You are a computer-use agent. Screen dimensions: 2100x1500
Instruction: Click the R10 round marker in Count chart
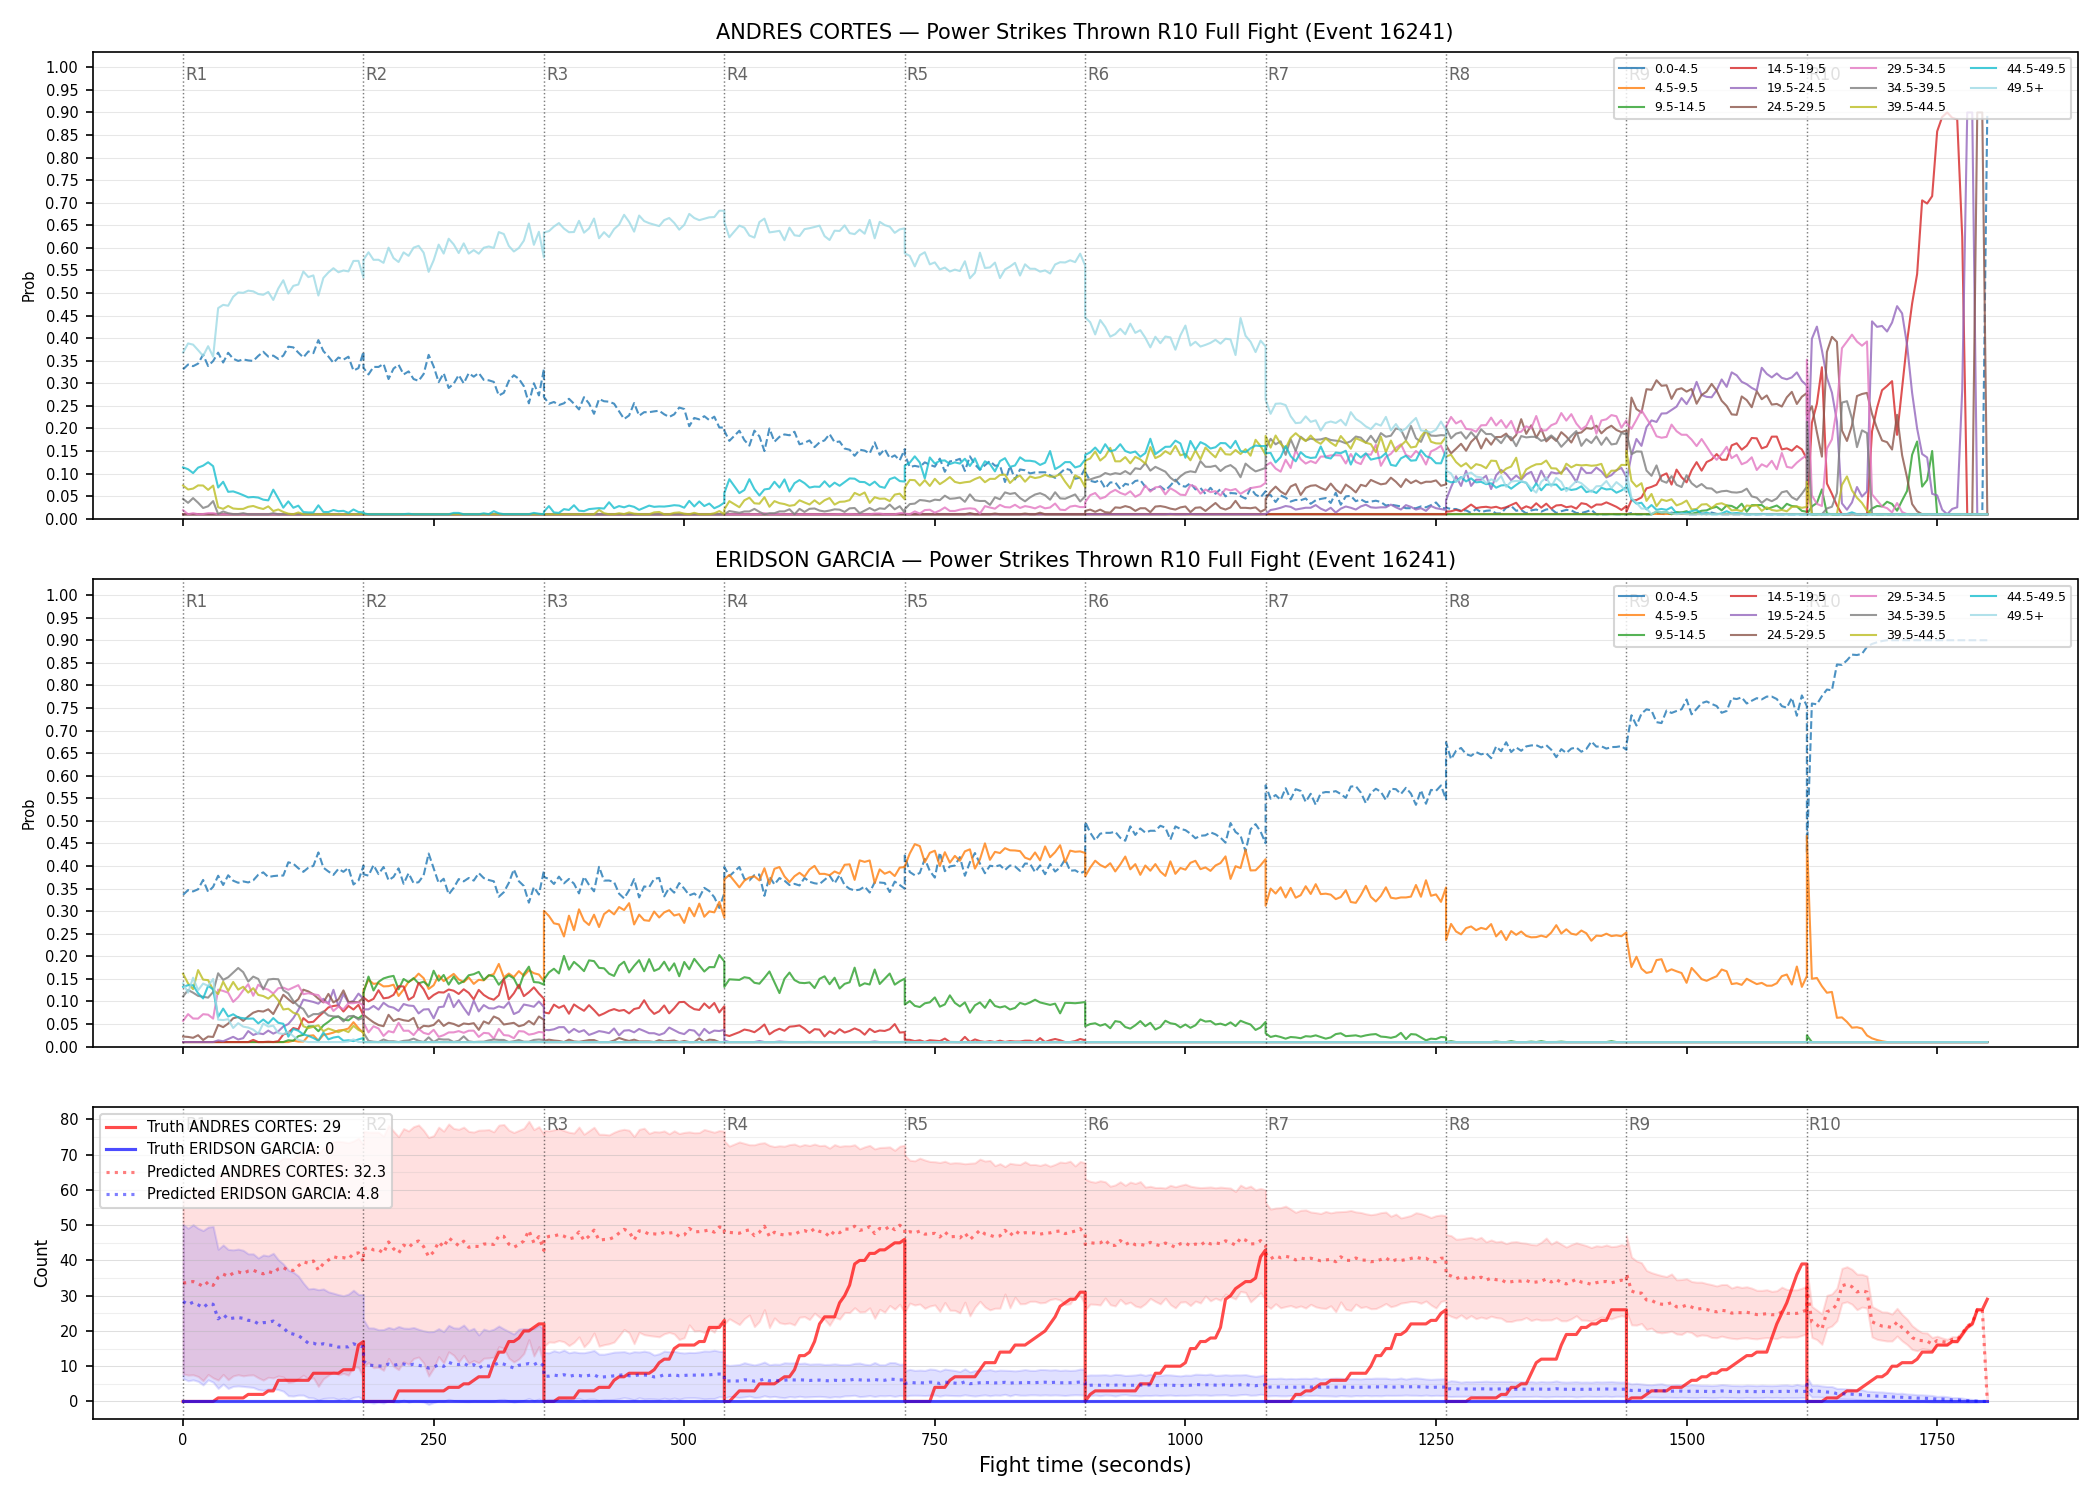(x=1824, y=1124)
